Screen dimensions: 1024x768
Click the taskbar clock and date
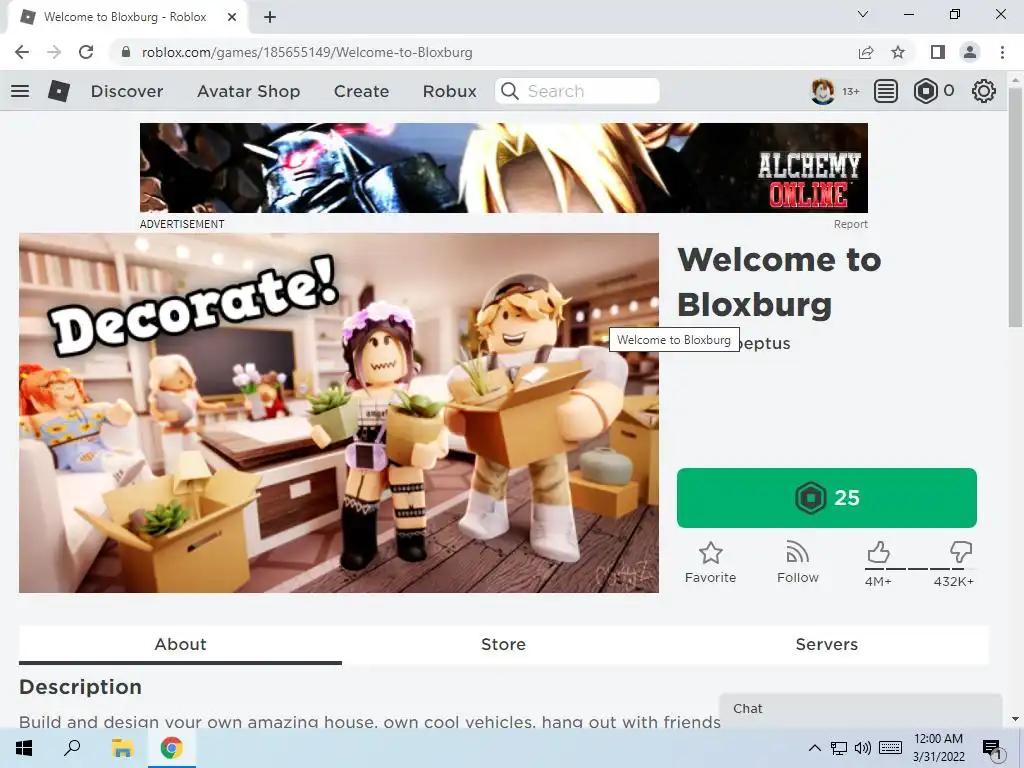938,748
